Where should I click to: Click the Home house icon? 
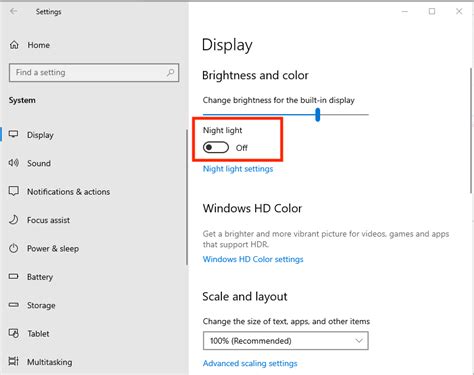click(14, 45)
